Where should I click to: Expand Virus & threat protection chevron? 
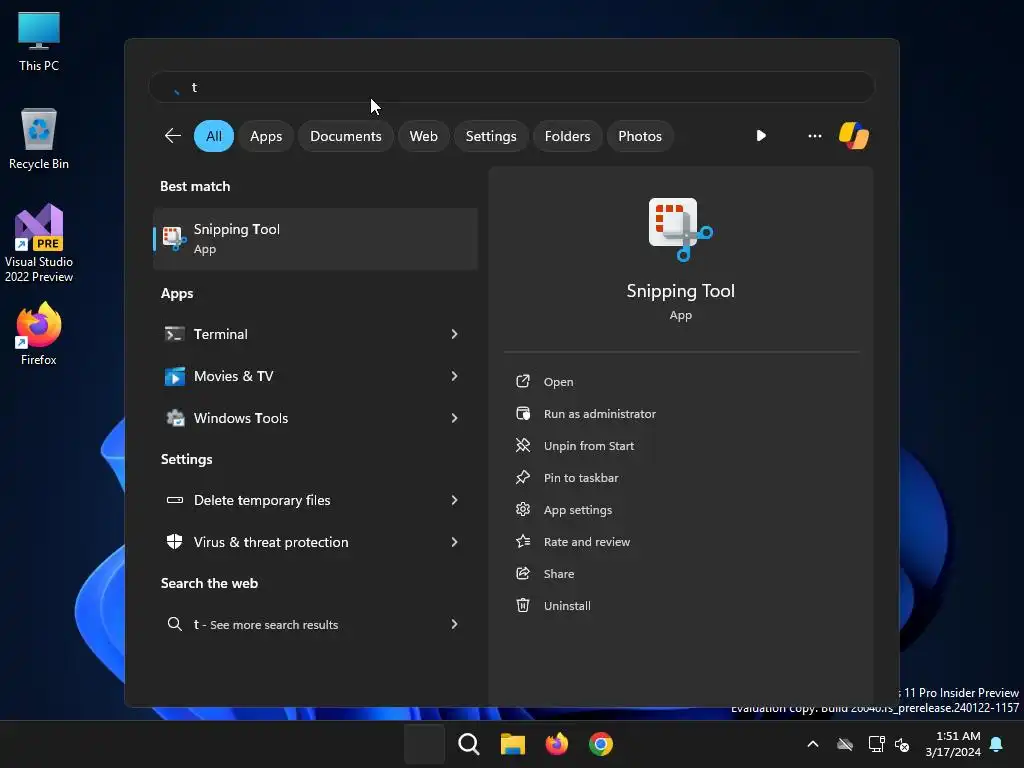pyautogui.click(x=455, y=542)
